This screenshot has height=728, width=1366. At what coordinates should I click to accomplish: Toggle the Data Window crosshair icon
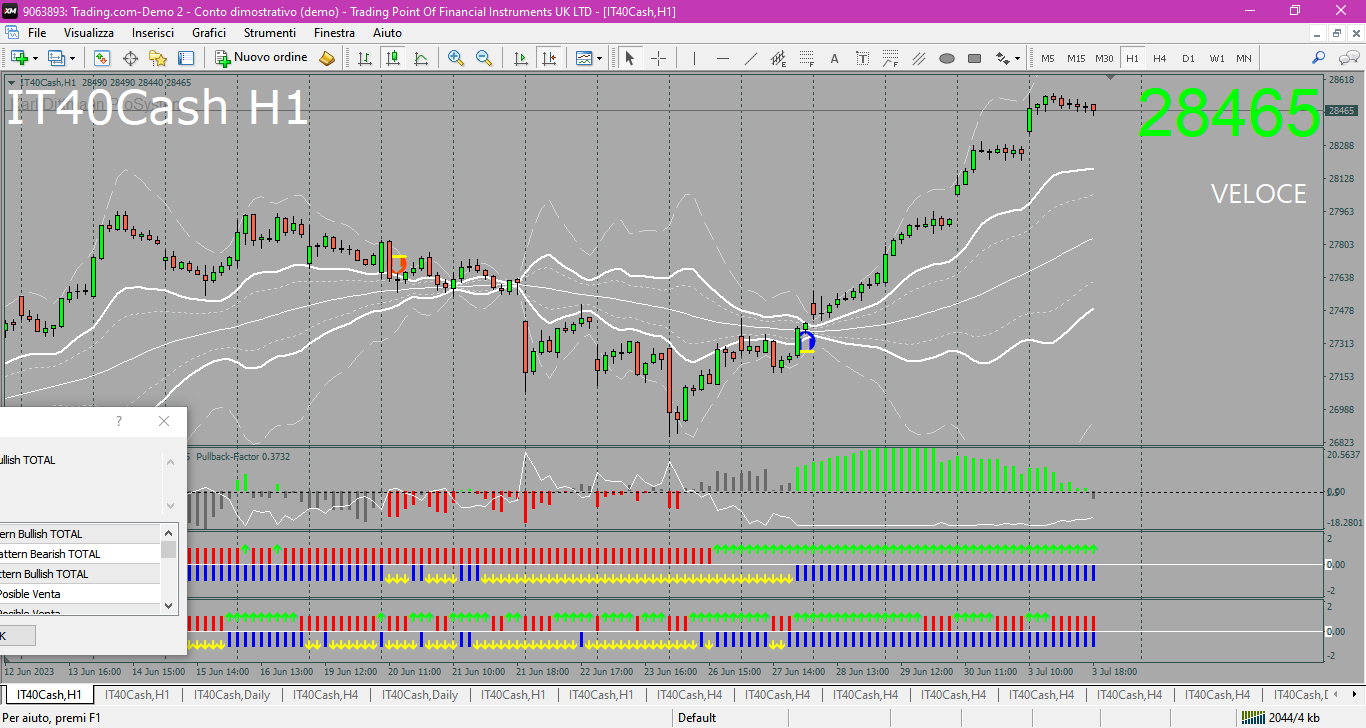click(130, 58)
